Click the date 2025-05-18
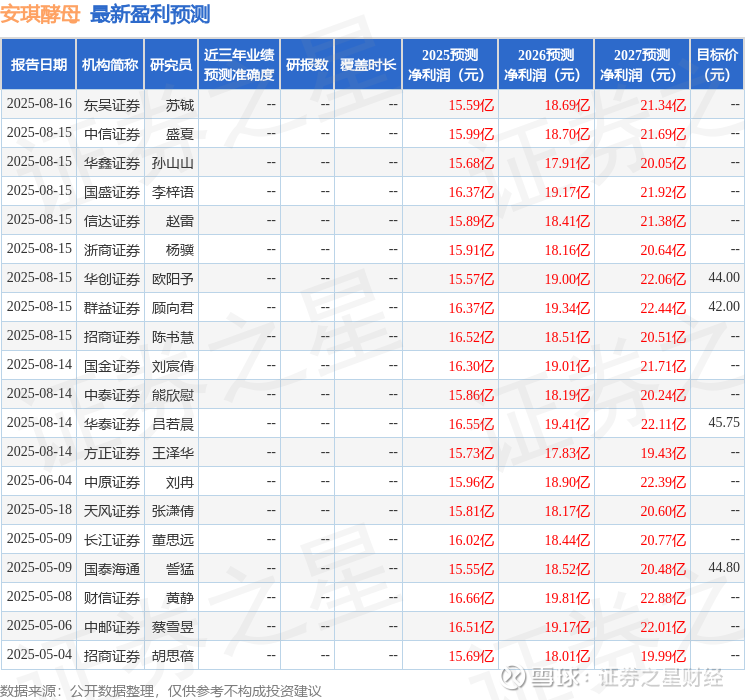Image resolution: width=745 pixels, height=700 pixels. (x=39, y=509)
